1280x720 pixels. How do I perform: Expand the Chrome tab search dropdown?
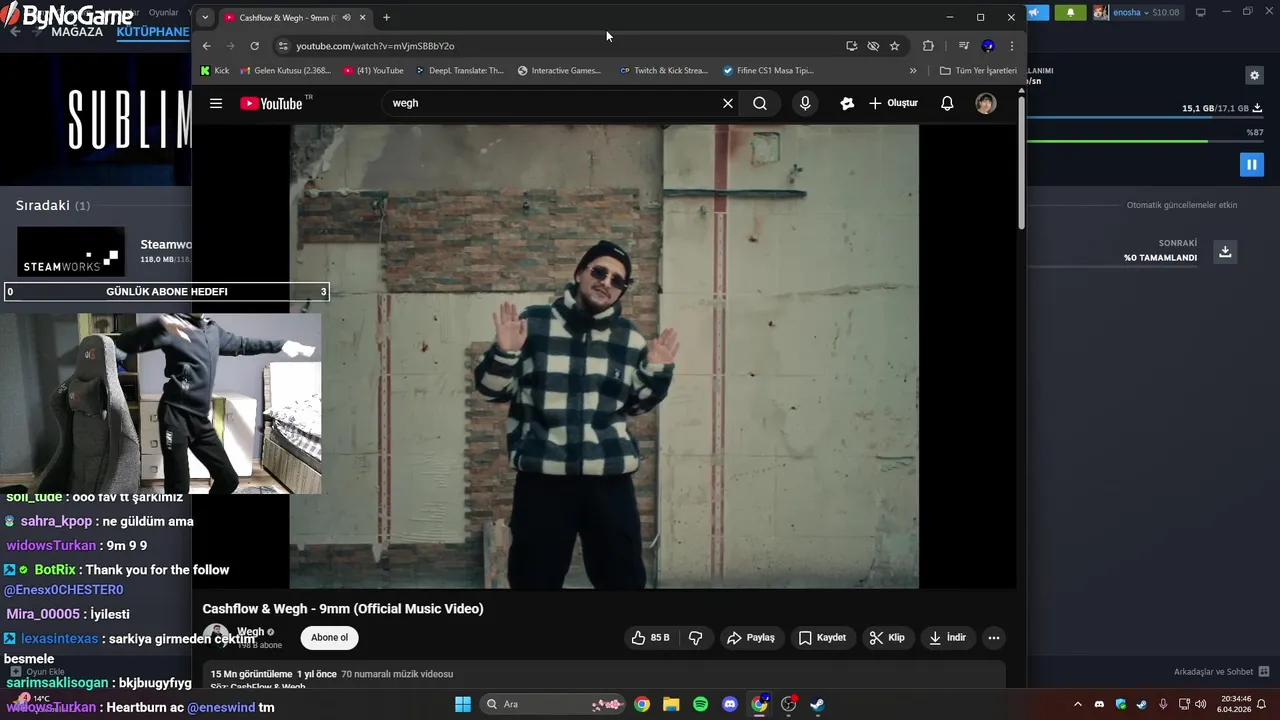point(205,17)
